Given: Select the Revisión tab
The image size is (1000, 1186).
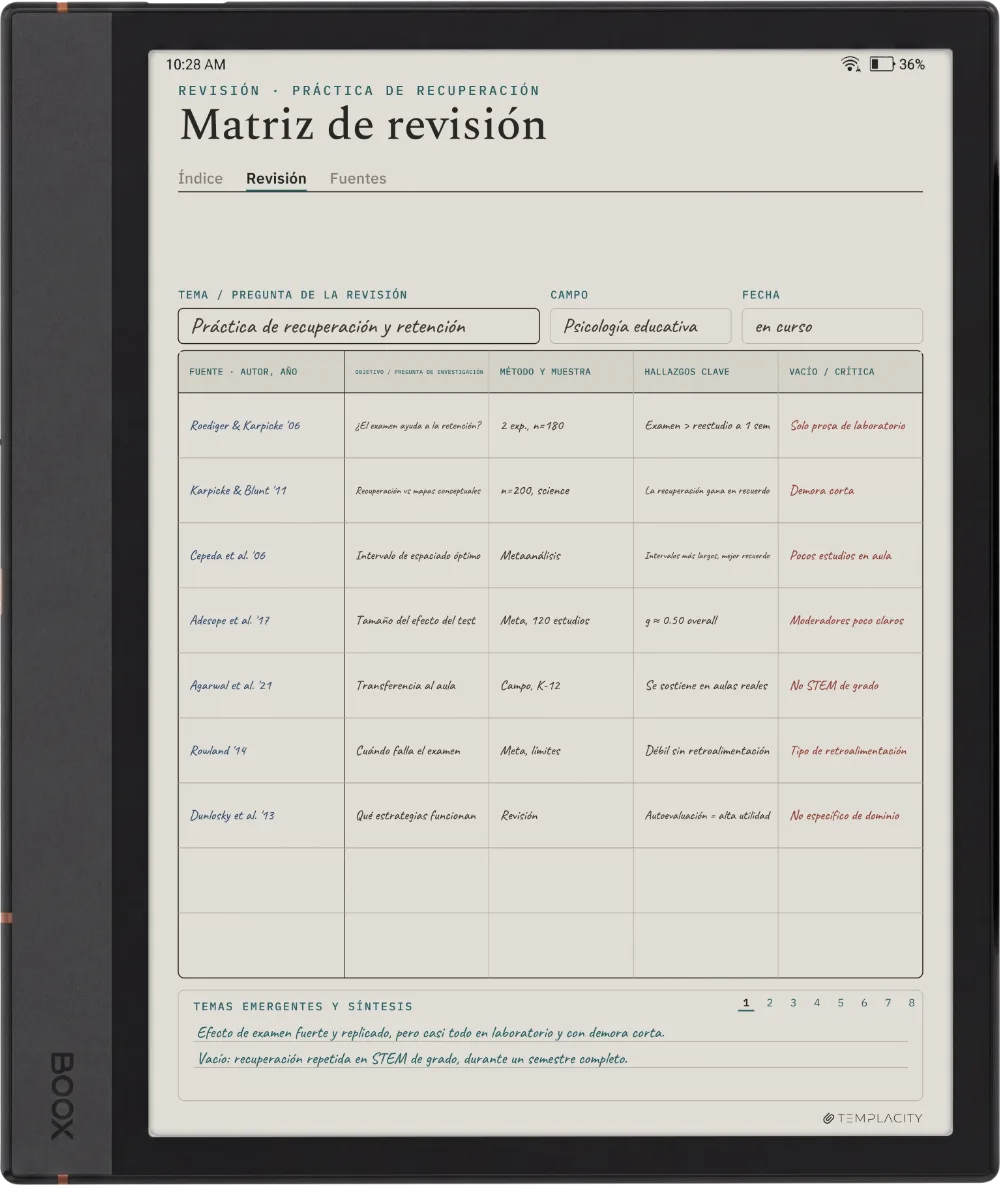Looking at the screenshot, I should tap(276, 179).
